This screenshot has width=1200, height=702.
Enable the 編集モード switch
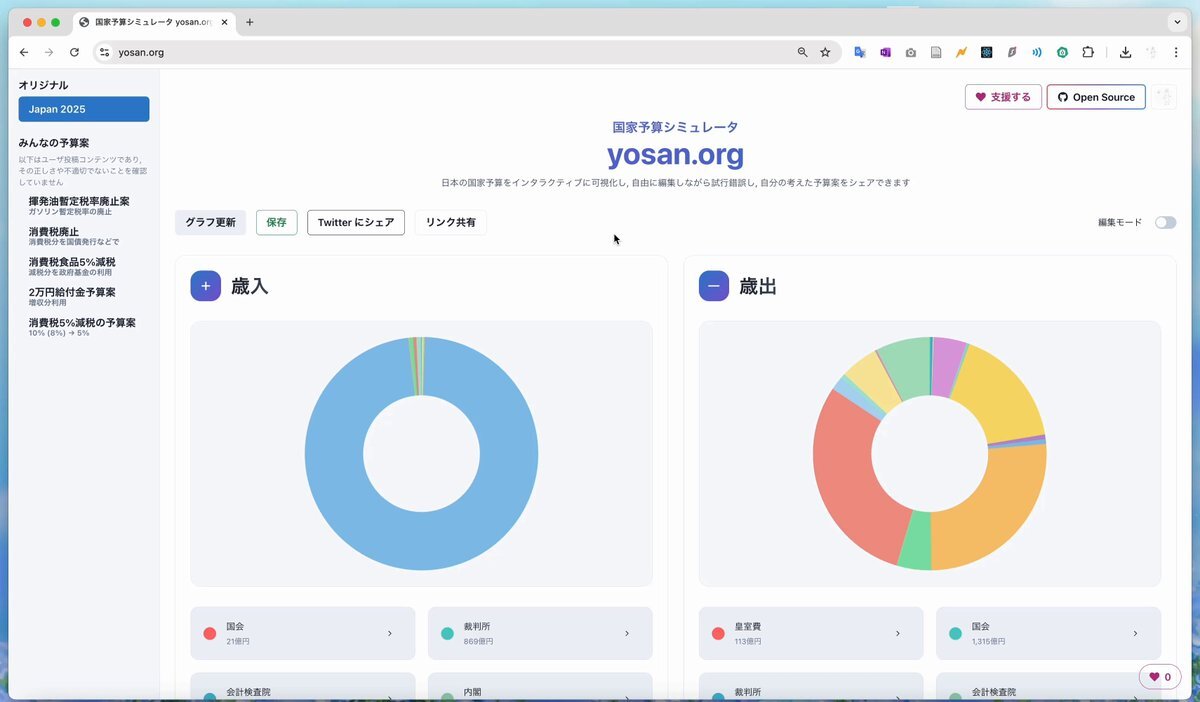[x=1165, y=223]
